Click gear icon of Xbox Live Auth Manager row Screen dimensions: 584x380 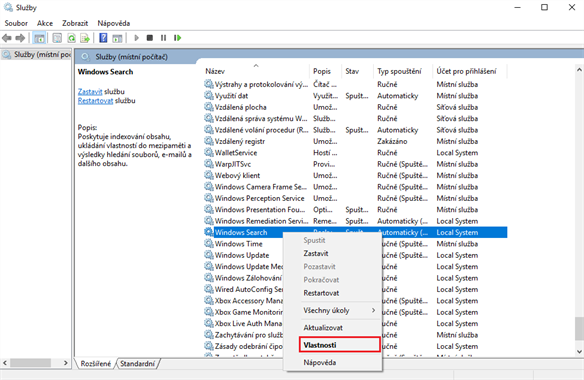209,323
